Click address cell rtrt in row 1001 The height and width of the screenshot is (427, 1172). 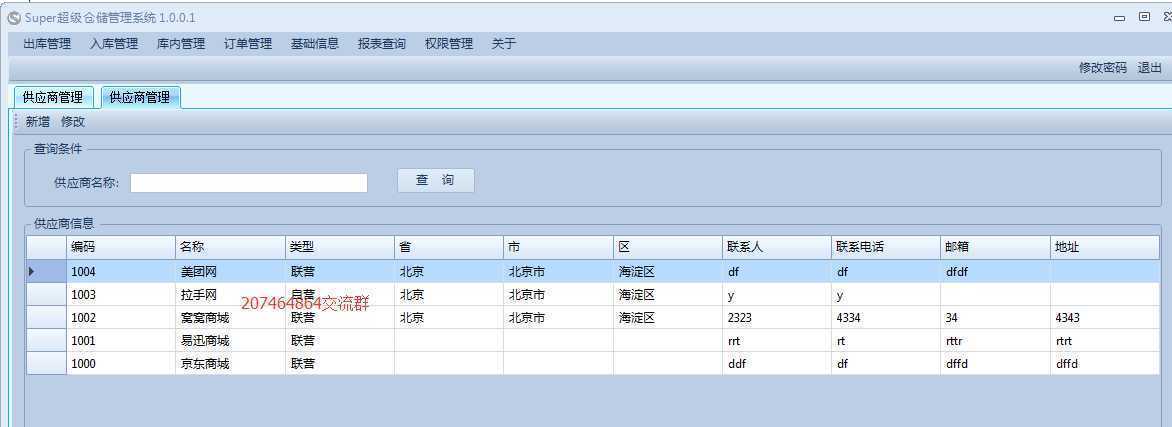click(1105, 341)
